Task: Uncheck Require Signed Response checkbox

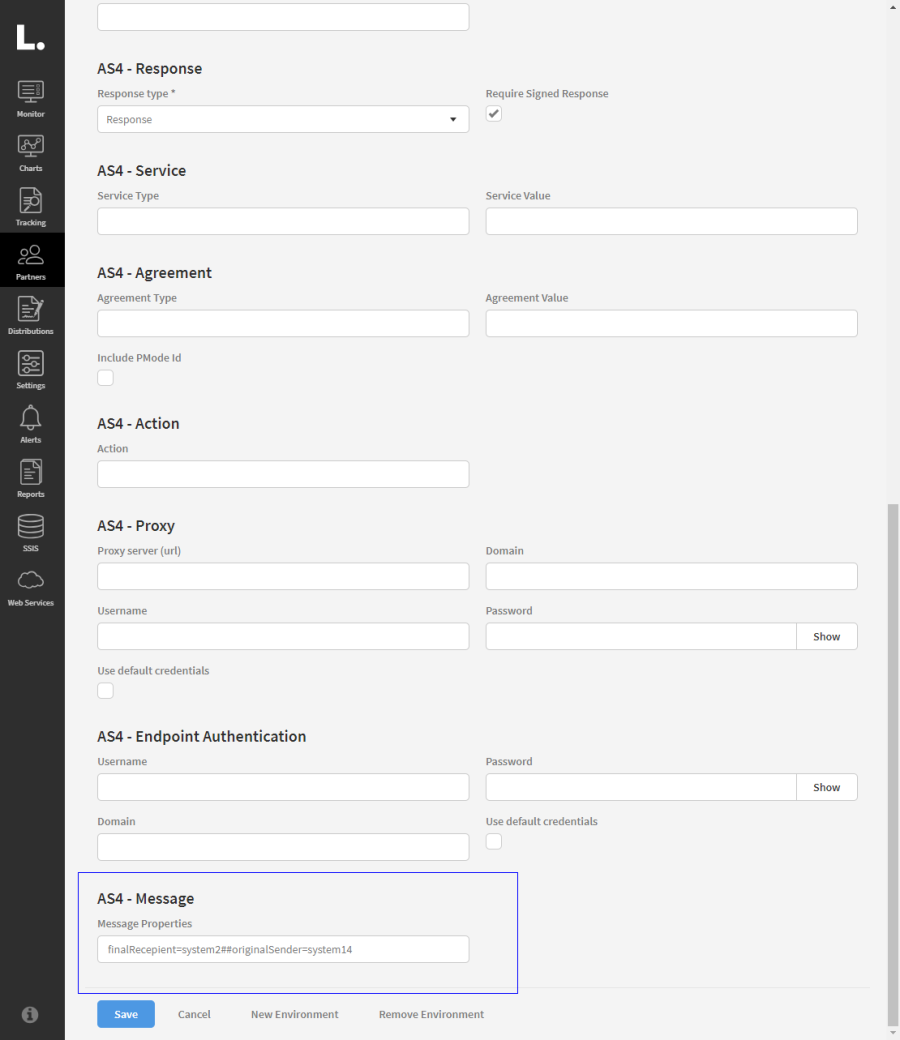Action: (494, 114)
